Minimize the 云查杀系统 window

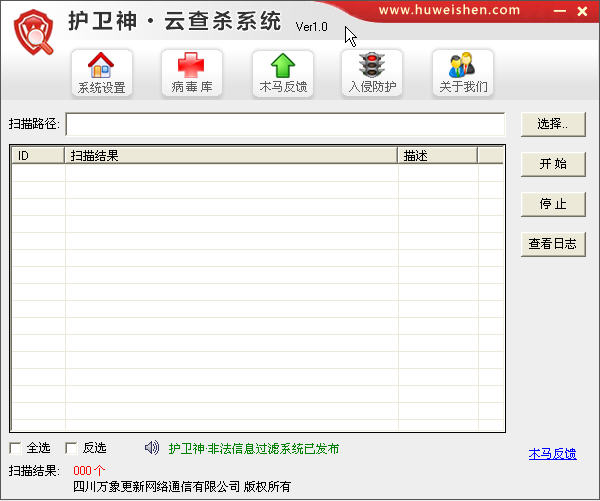pos(559,11)
